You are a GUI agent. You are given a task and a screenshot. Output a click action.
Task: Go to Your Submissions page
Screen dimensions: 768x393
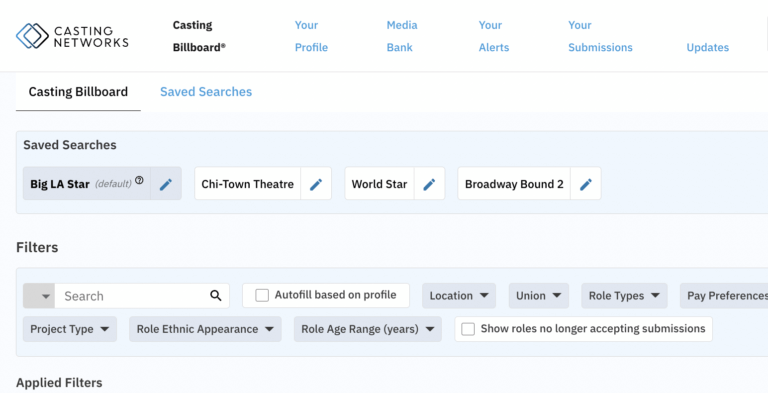[x=600, y=36]
